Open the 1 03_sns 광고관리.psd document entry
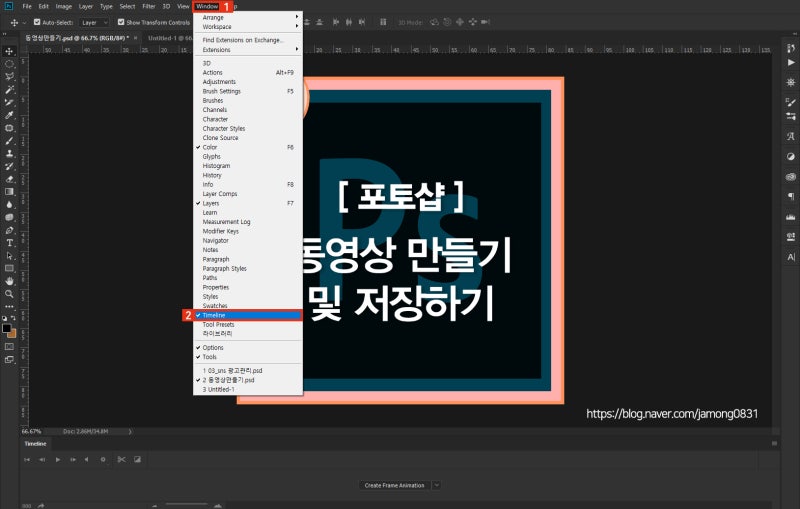Screen dimensions: 800x509 (248, 371)
